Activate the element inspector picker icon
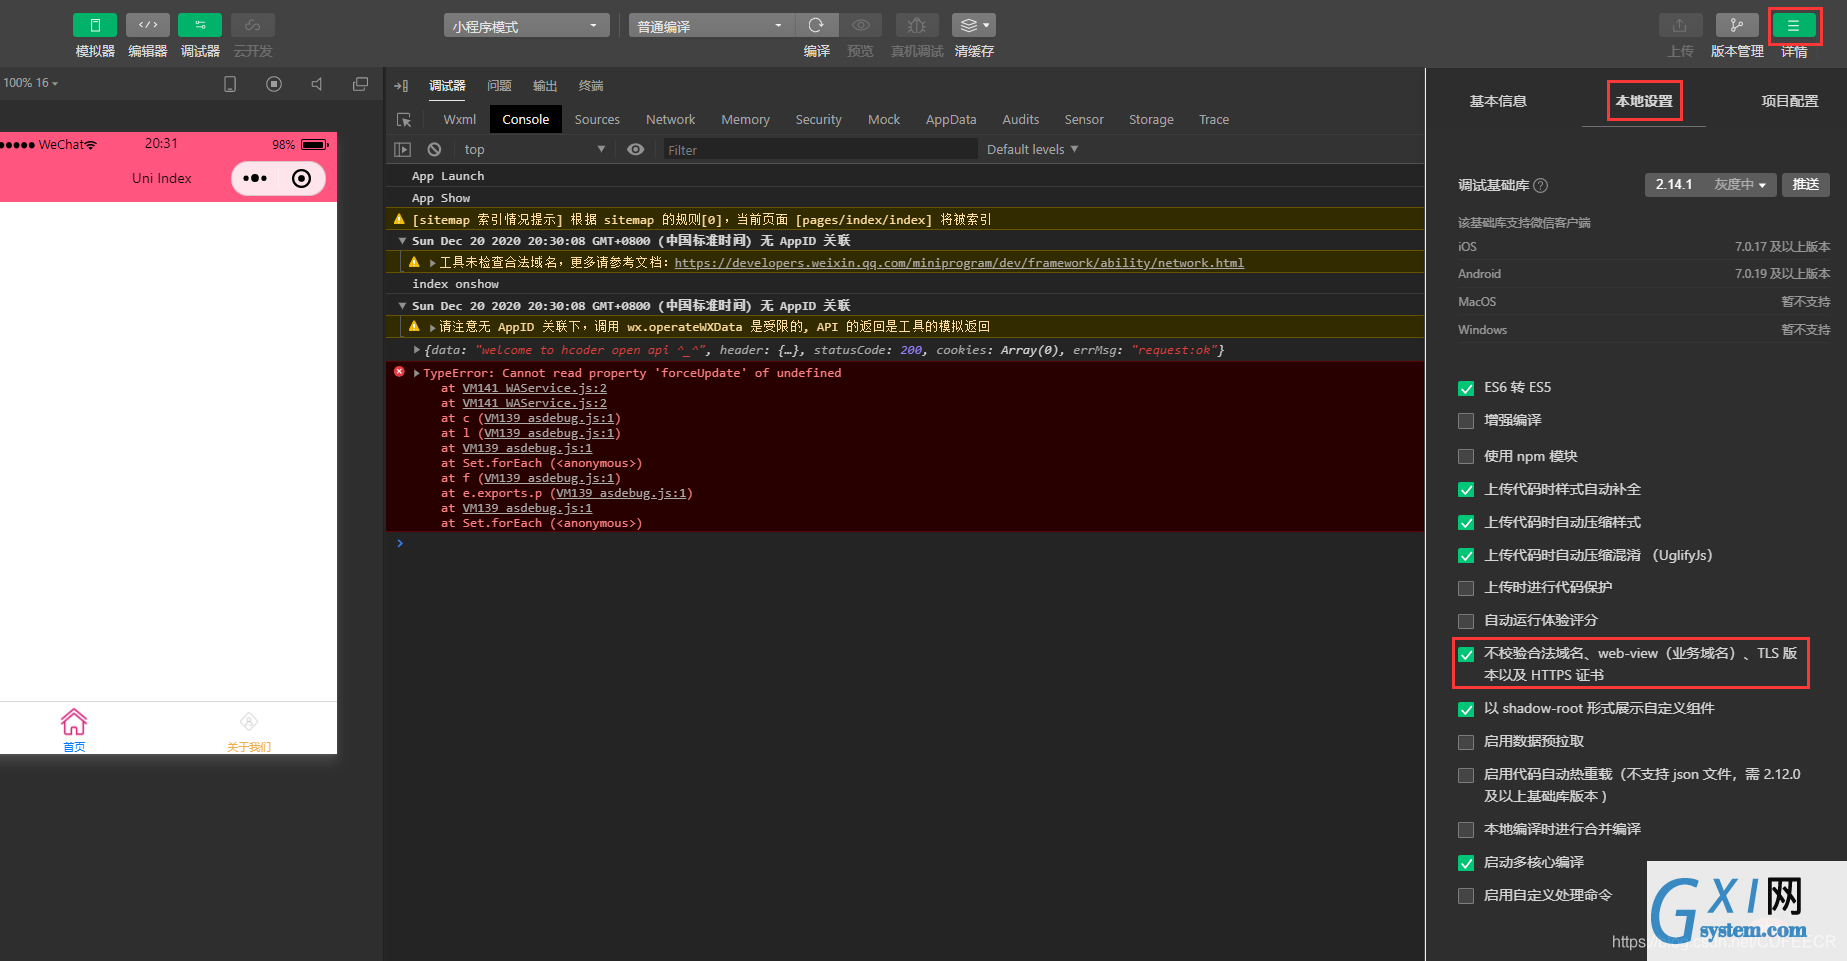Image resolution: width=1847 pixels, height=961 pixels. (x=404, y=120)
